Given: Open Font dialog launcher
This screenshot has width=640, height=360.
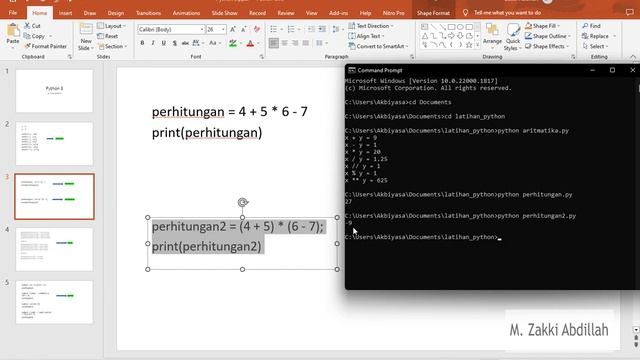Looking at the screenshot, I should pos(262,57).
